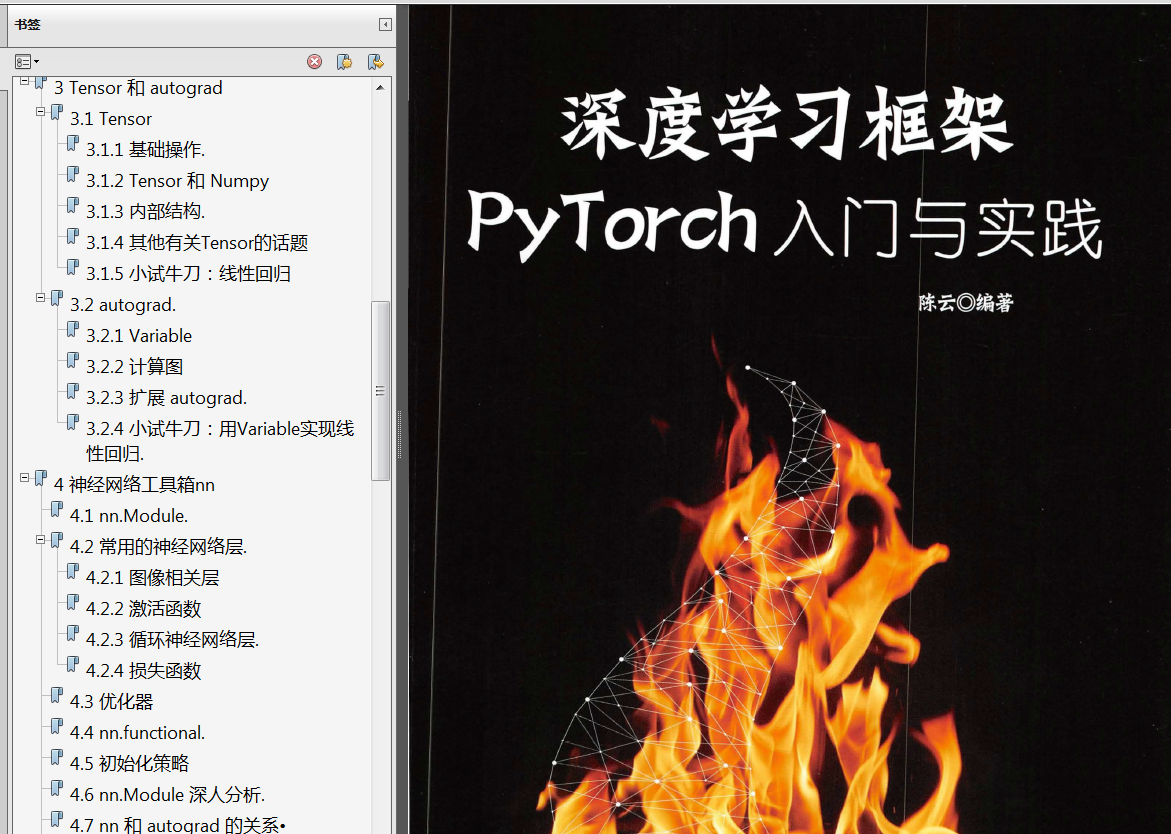Viewport: 1171px width, 834px height.
Task: Open bookmark '4.4 nn.functional.'
Action: coord(137,733)
